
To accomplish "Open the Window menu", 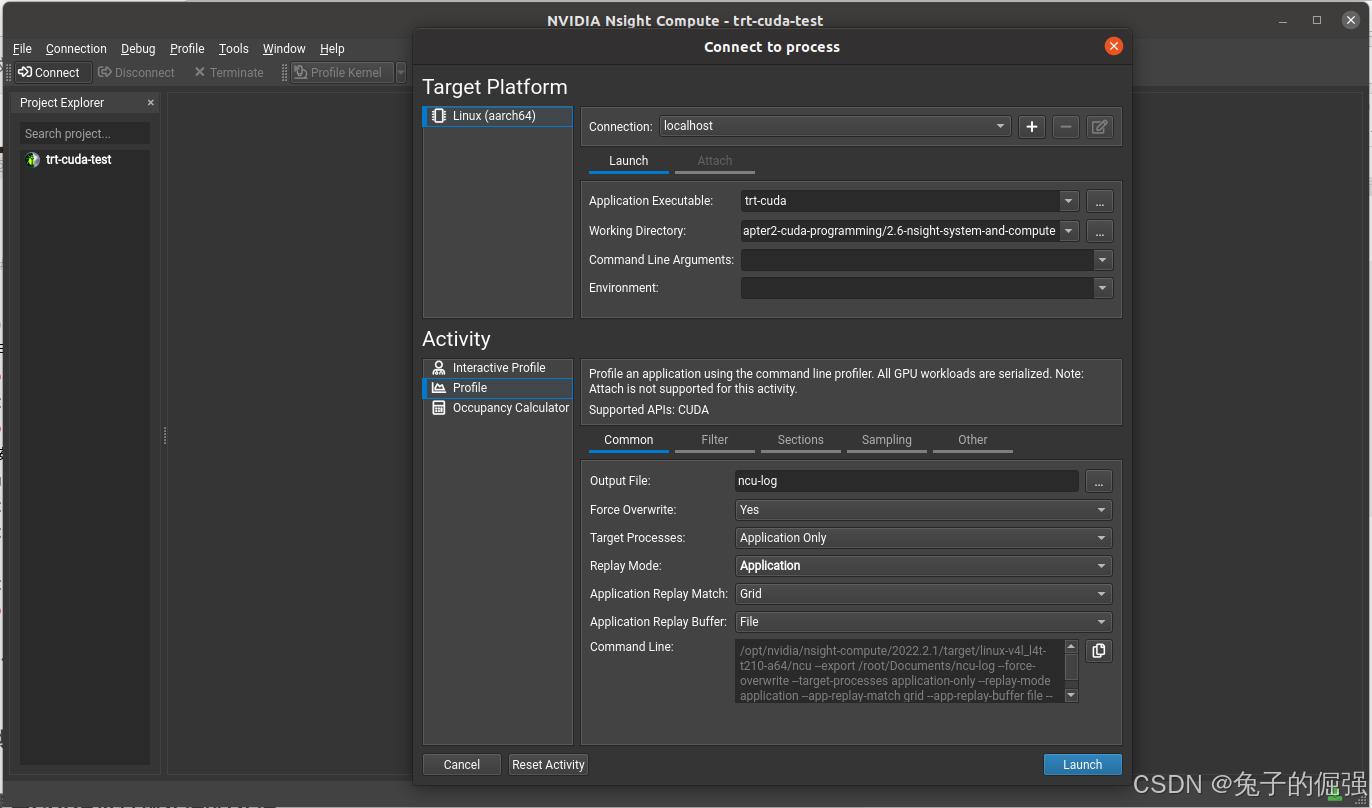I will (x=284, y=48).
